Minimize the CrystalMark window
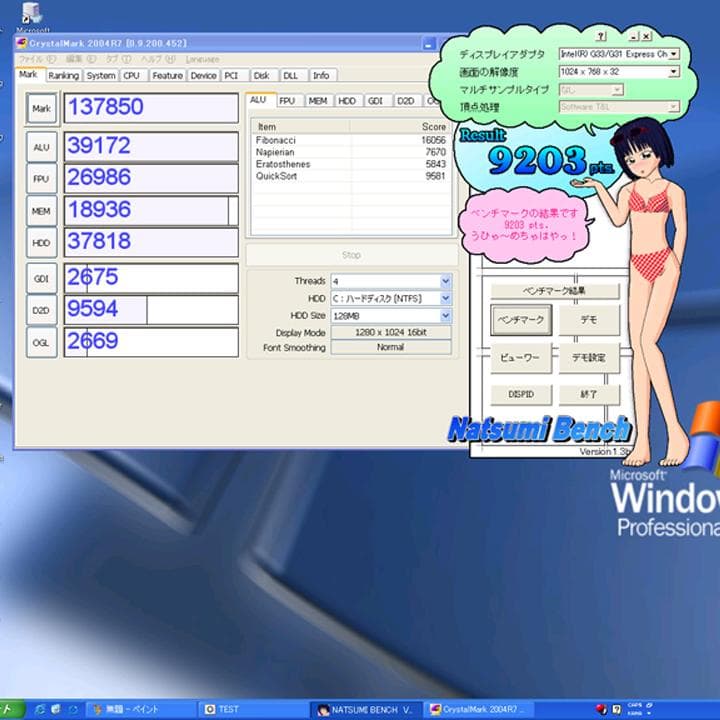This screenshot has height=720, width=720. [x=428, y=44]
